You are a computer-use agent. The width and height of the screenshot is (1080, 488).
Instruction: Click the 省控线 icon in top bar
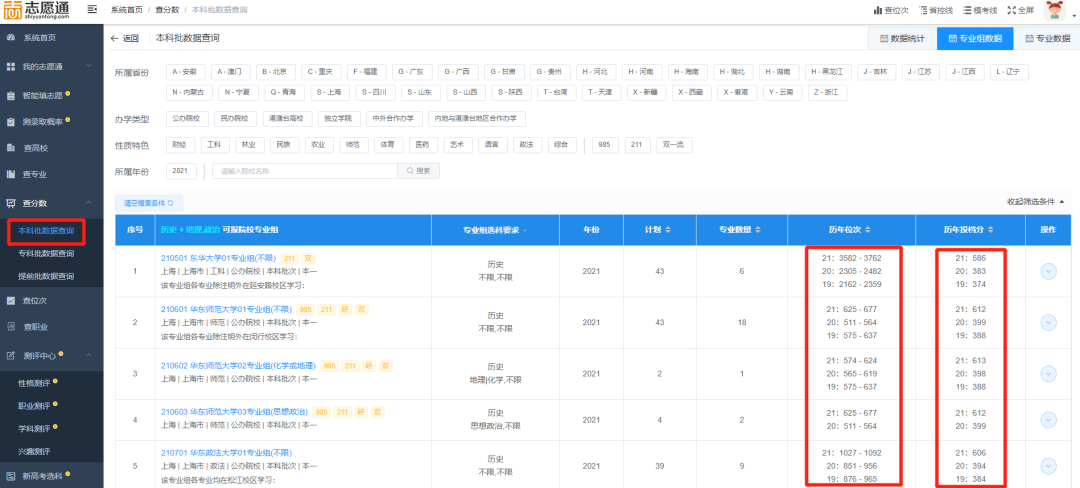tap(933, 10)
